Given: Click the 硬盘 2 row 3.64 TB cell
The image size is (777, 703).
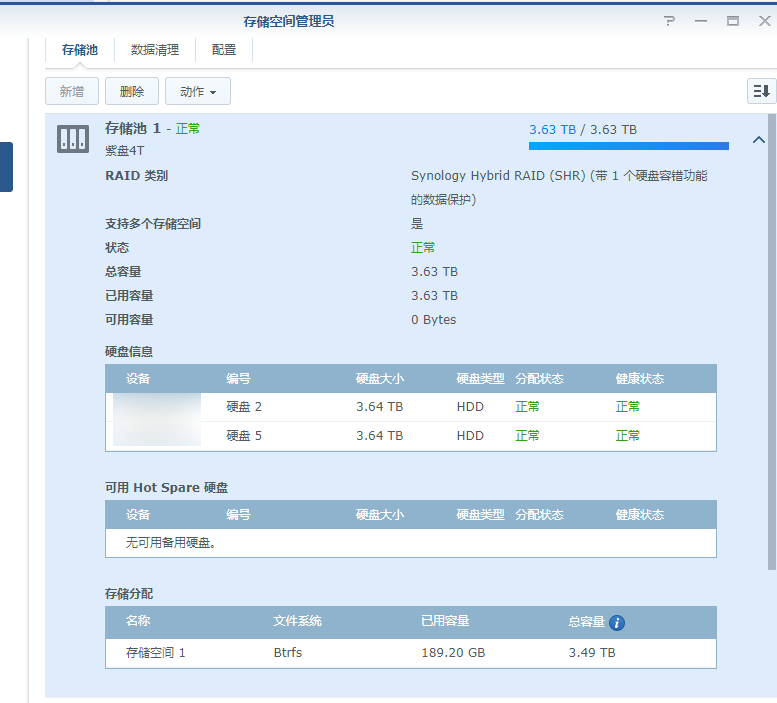Looking at the screenshot, I should (x=380, y=407).
